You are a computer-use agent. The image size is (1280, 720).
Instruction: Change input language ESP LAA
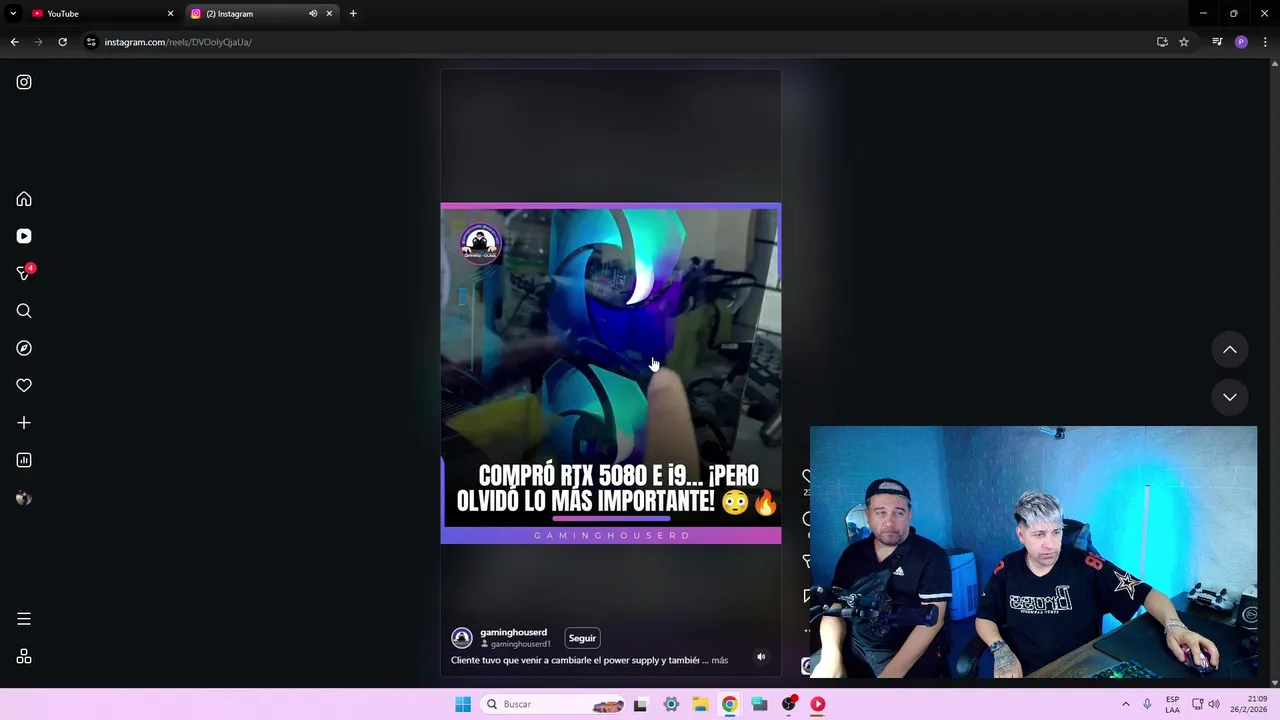1172,704
